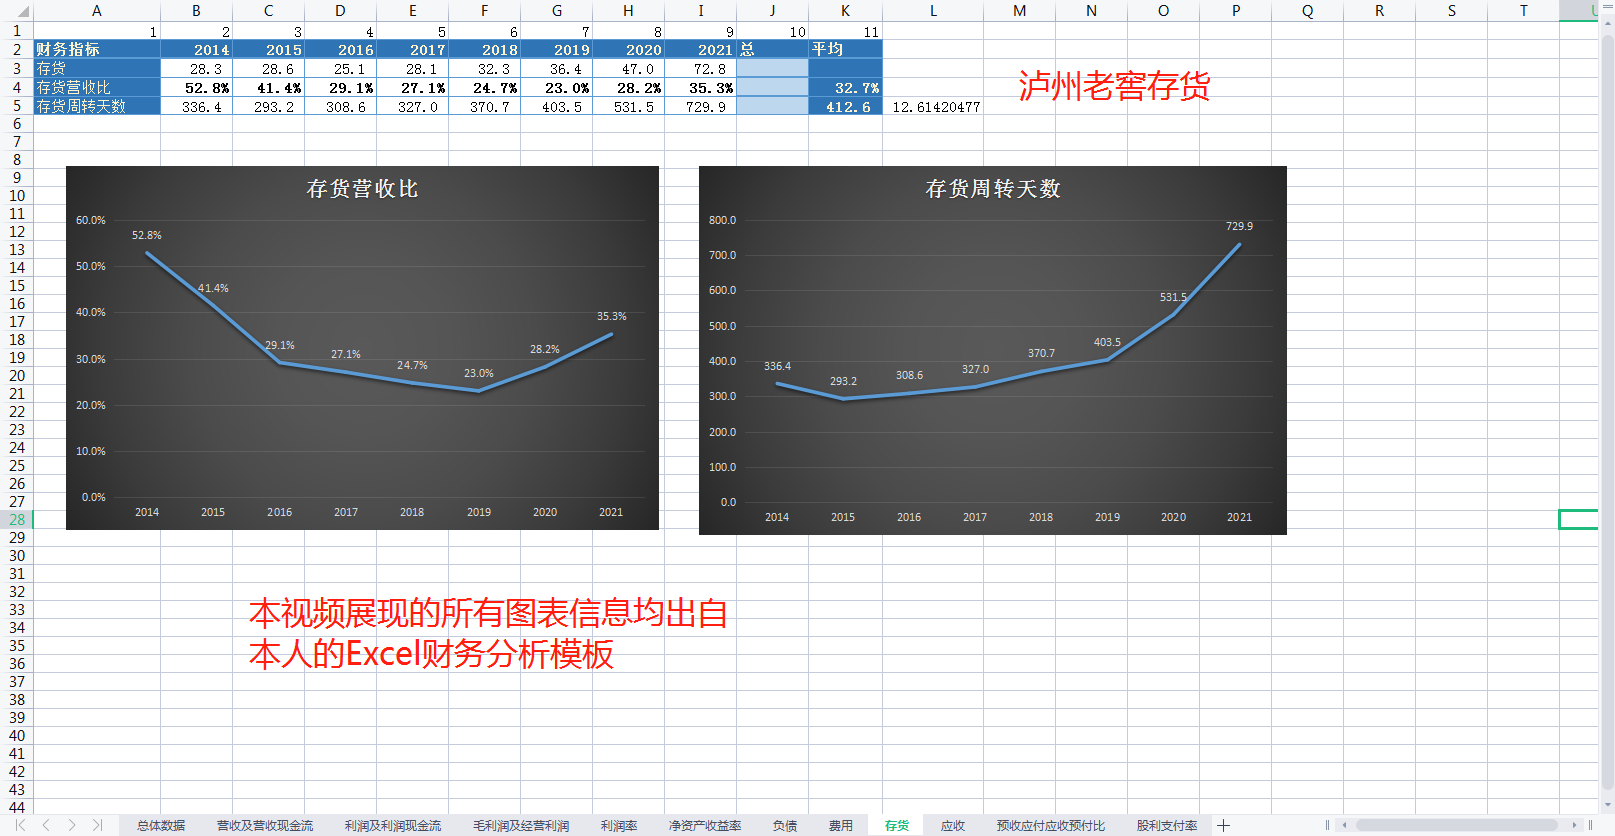1615x836 pixels.
Task: Jump to the first sheet tab
Action: pos(20,825)
